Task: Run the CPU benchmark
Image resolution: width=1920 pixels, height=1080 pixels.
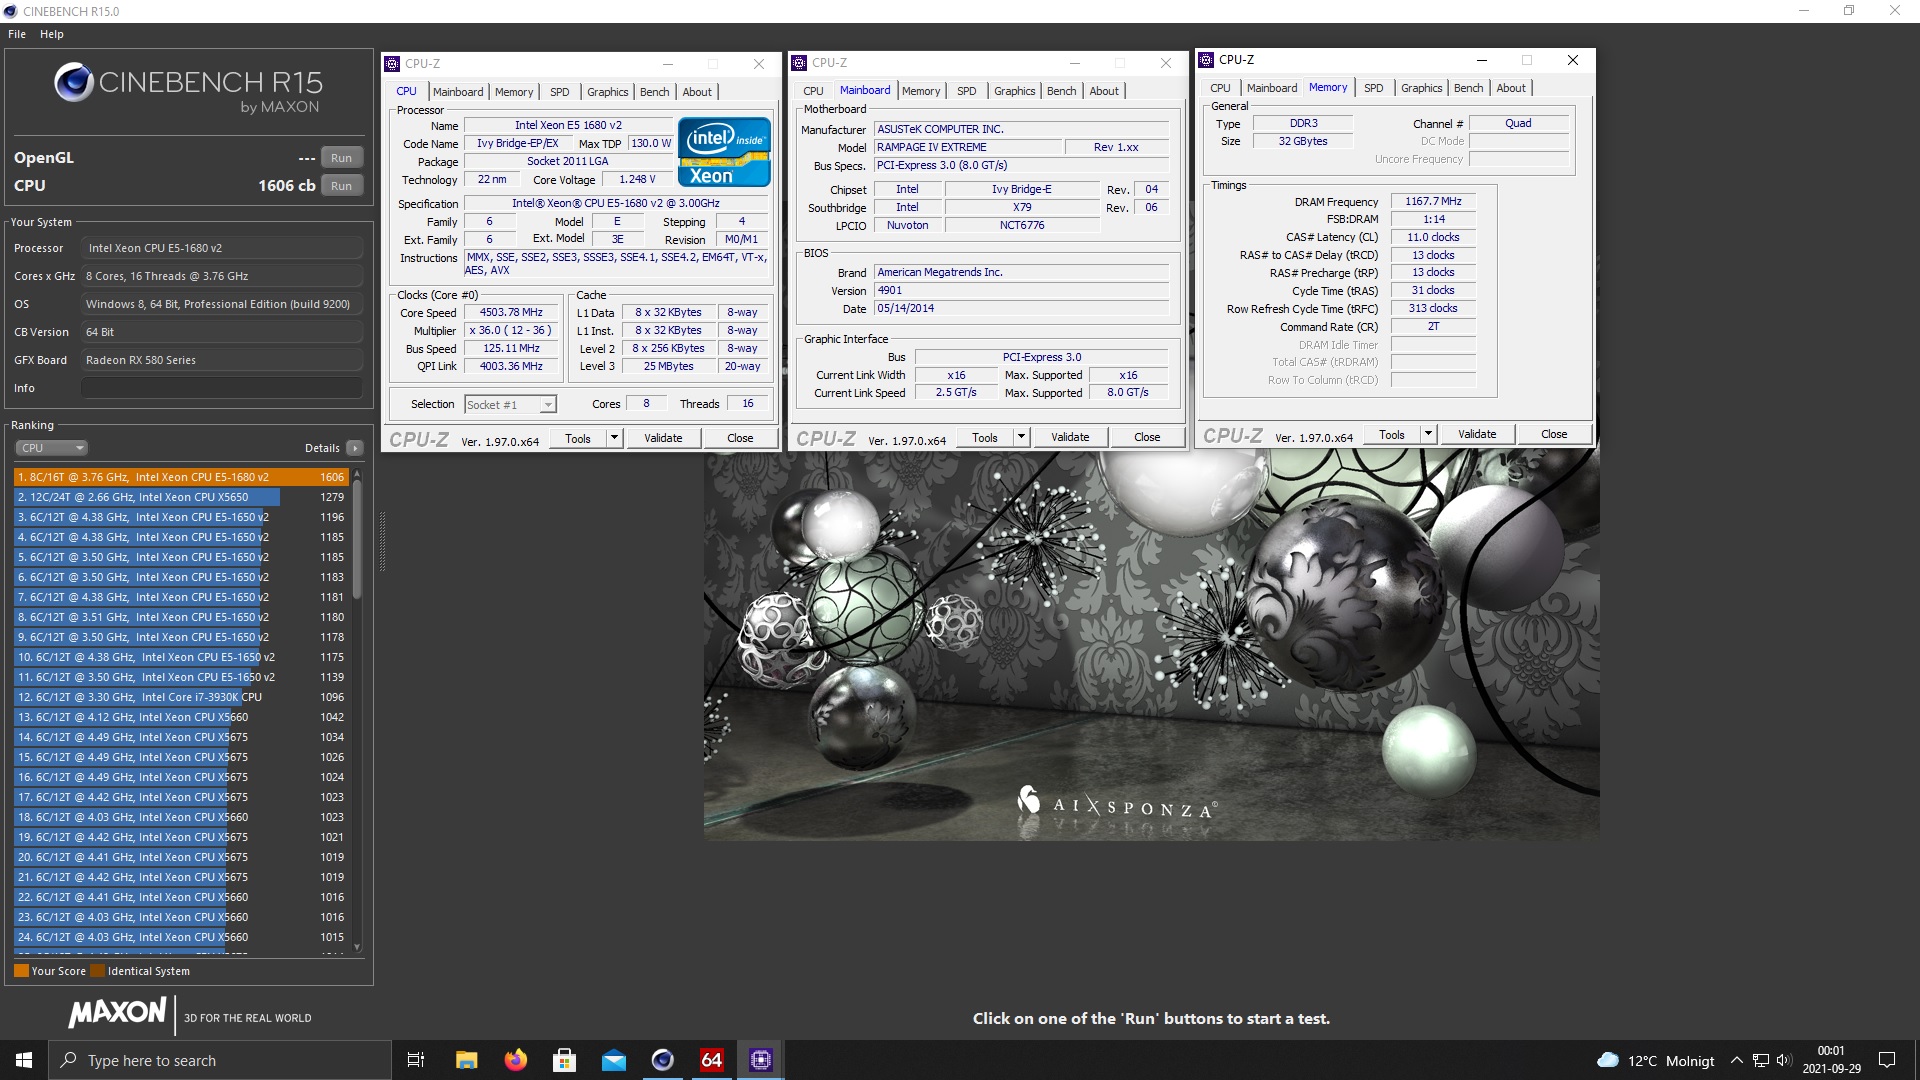Action: [341, 186]
